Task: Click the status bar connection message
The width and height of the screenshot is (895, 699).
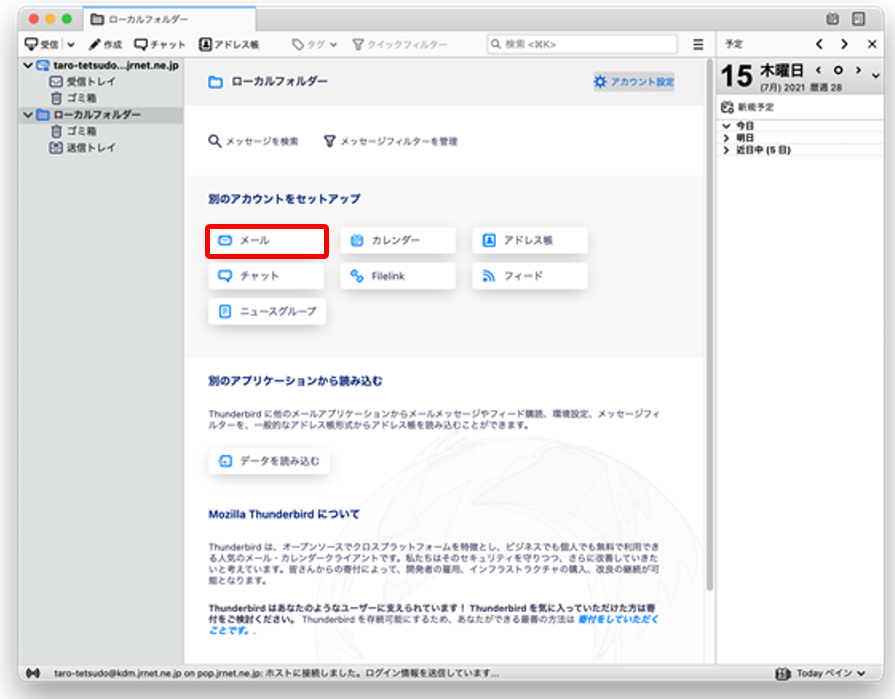Action: pyautogui.click(x=276, y=673)
